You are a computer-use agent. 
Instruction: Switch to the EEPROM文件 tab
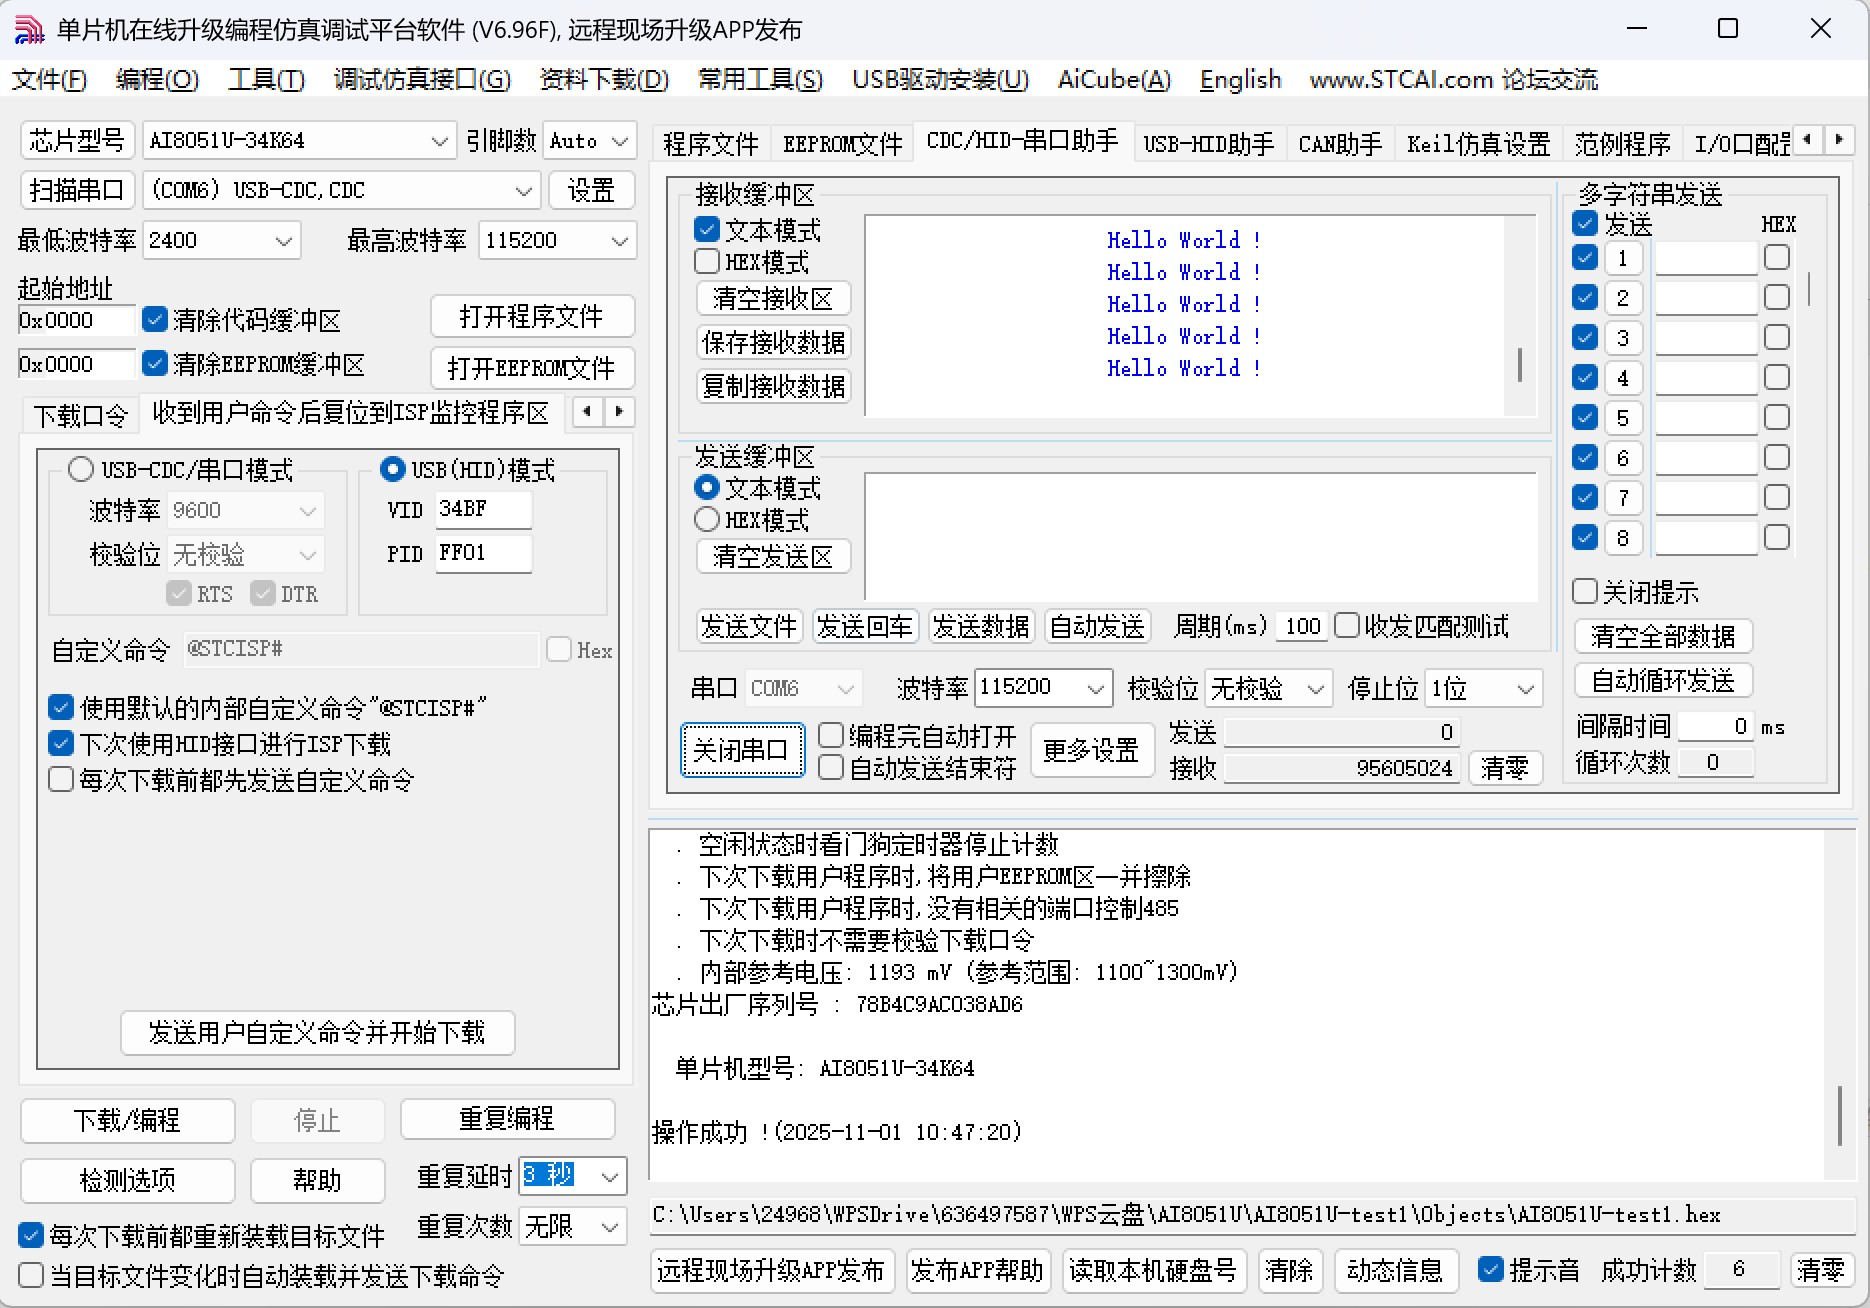841,143
